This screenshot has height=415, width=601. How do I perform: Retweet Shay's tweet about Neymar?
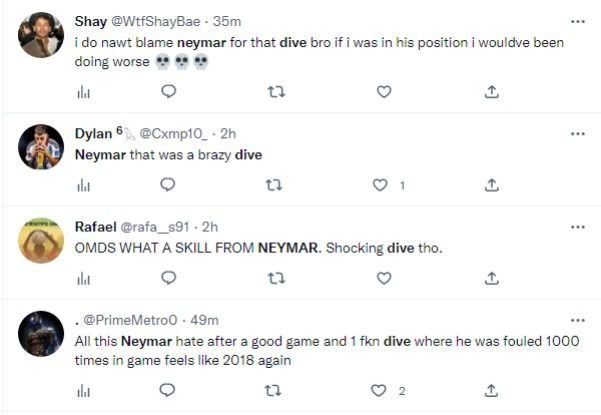pyautogui.click(x=277, y=91)
